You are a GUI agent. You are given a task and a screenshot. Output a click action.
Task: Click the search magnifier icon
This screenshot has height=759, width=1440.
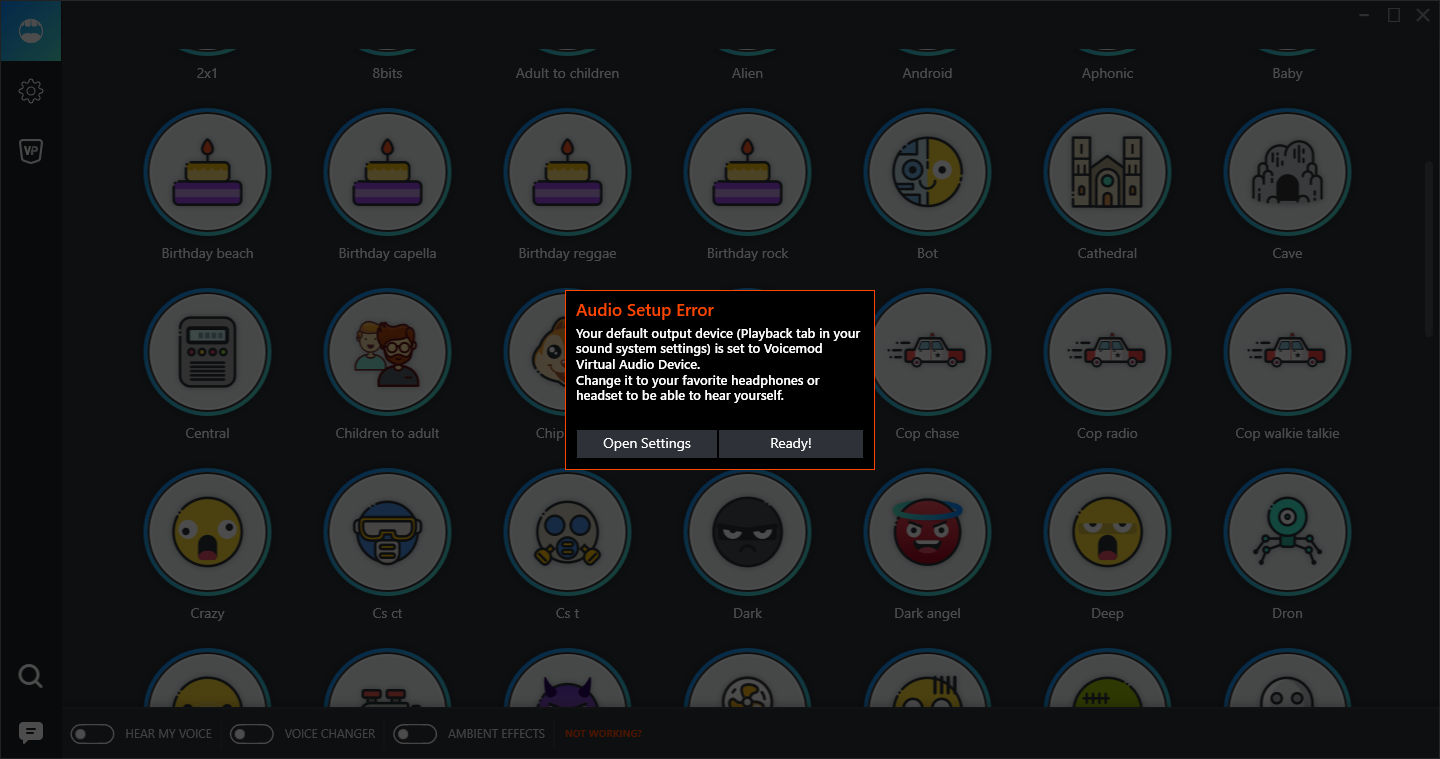(31, 677)
